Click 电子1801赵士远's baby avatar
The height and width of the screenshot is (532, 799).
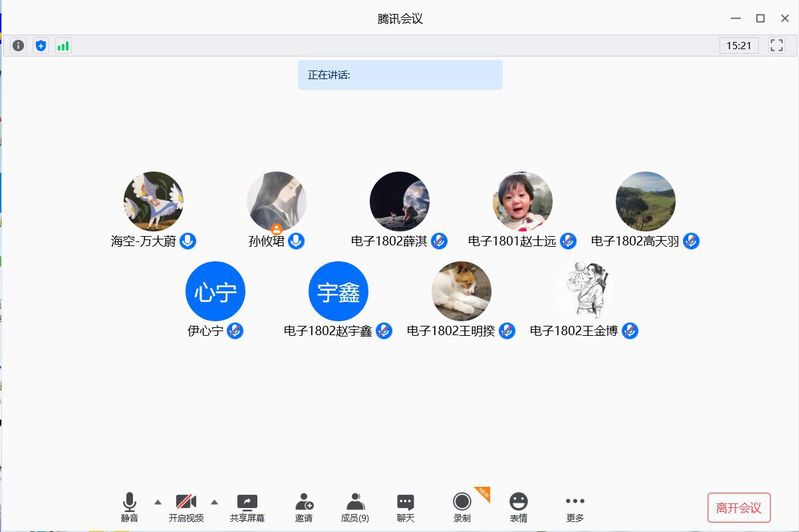point(522,201)
